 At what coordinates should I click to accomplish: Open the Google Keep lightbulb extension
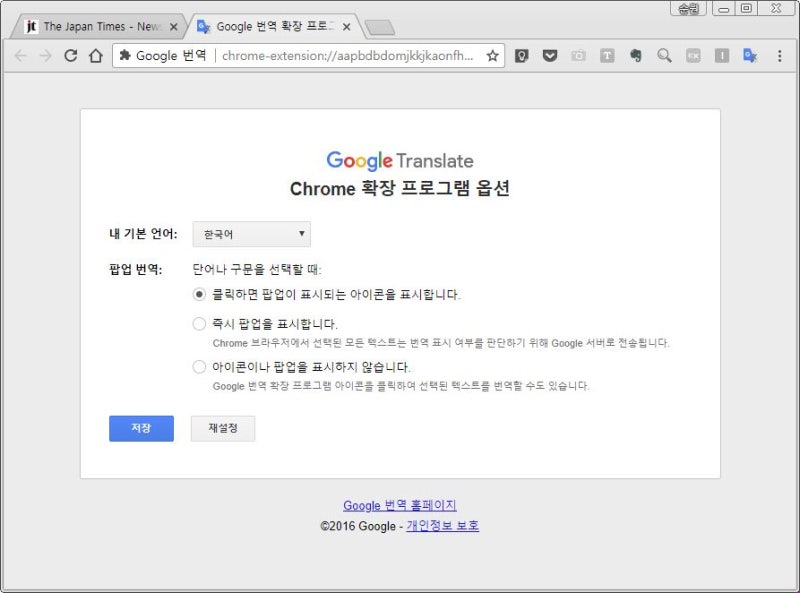521,56
